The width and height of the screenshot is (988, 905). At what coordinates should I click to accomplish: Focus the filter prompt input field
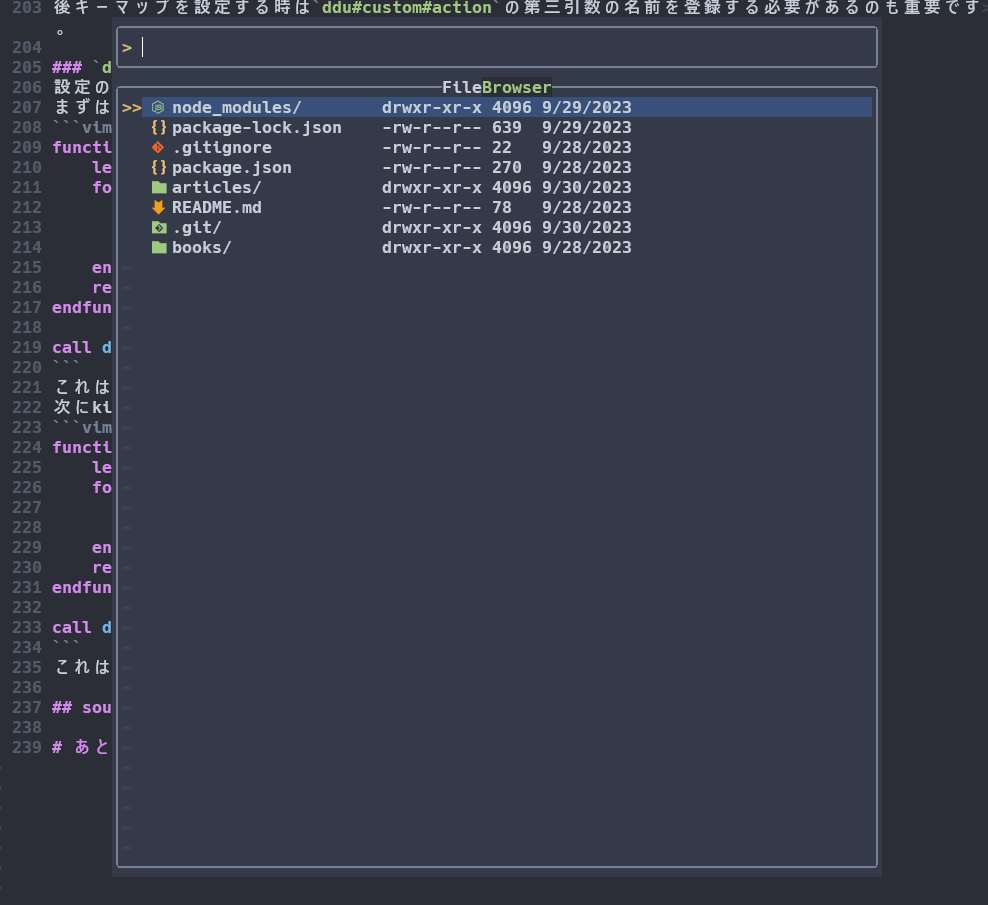tap(497, 47)
